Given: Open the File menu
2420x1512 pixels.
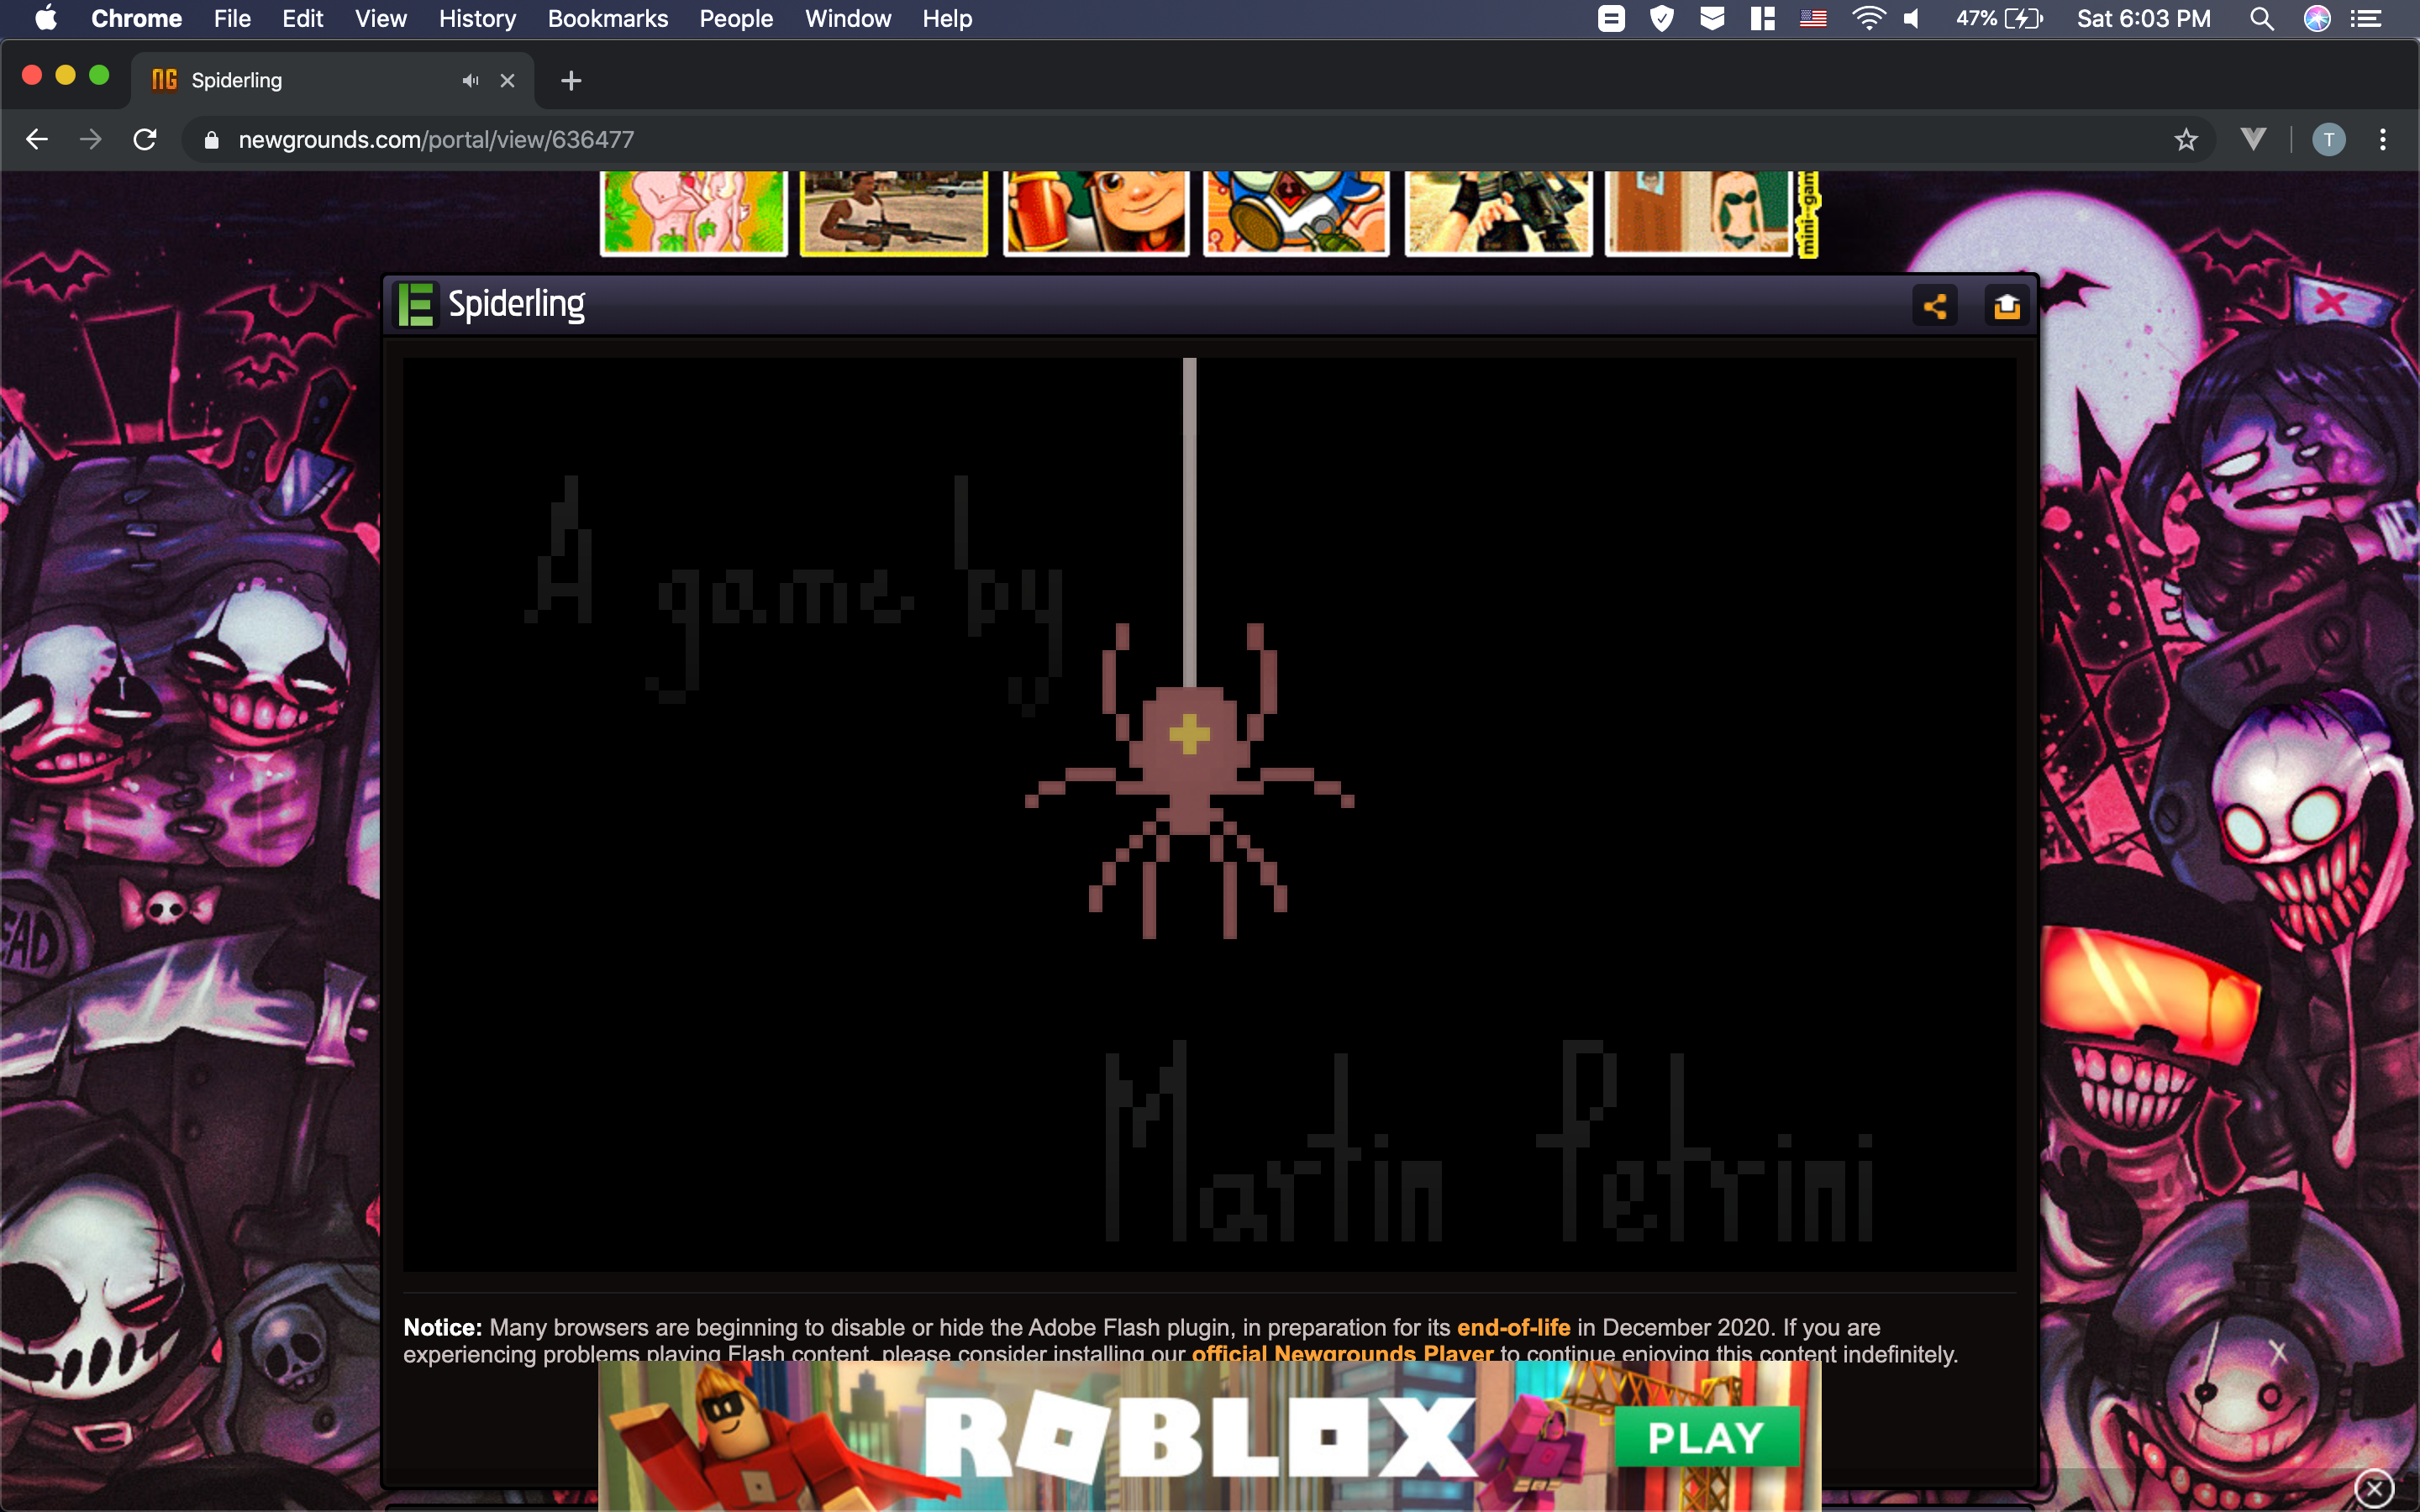Looking at the screenshot, I should 232,18.
